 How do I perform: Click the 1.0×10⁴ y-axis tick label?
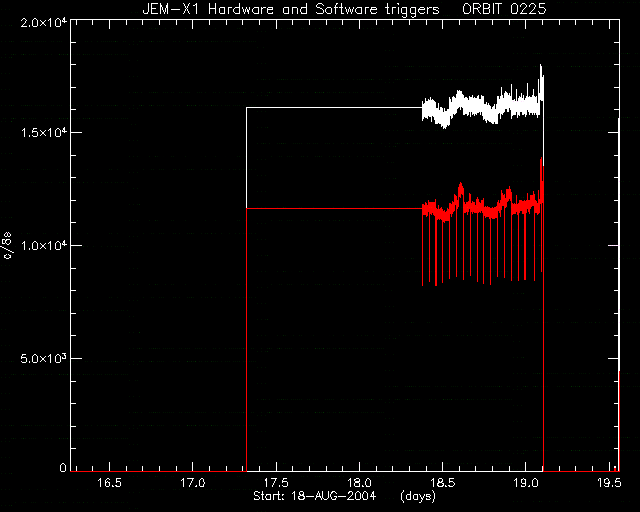(44, 245)
